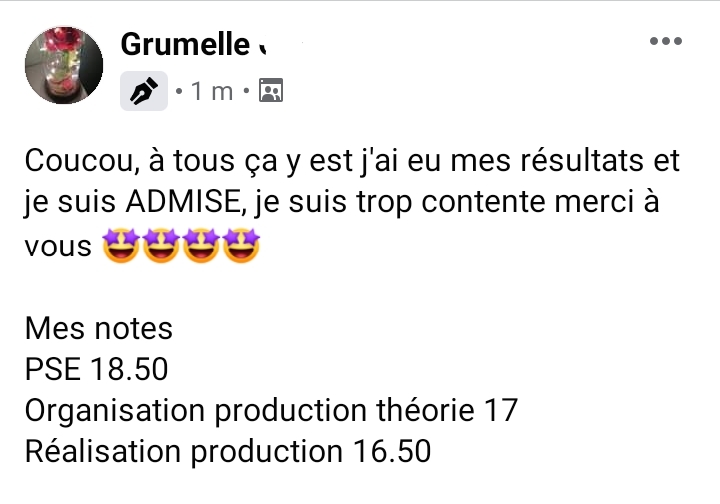
Task: Click the "Réalisation production 16.50" line
Action: 228,451
